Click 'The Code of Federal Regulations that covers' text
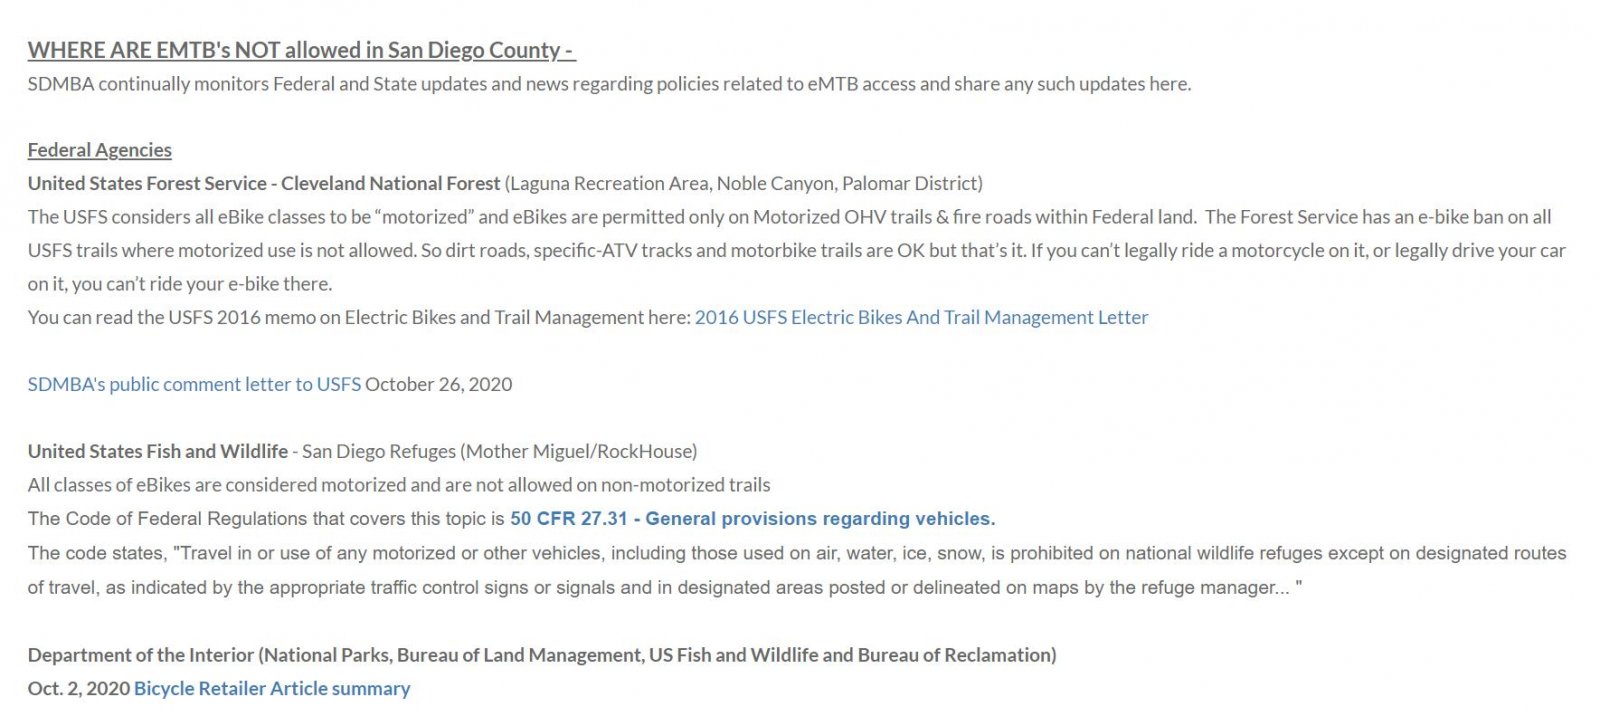Screen dimensions: 1600x716 click(x=266, y=518)
